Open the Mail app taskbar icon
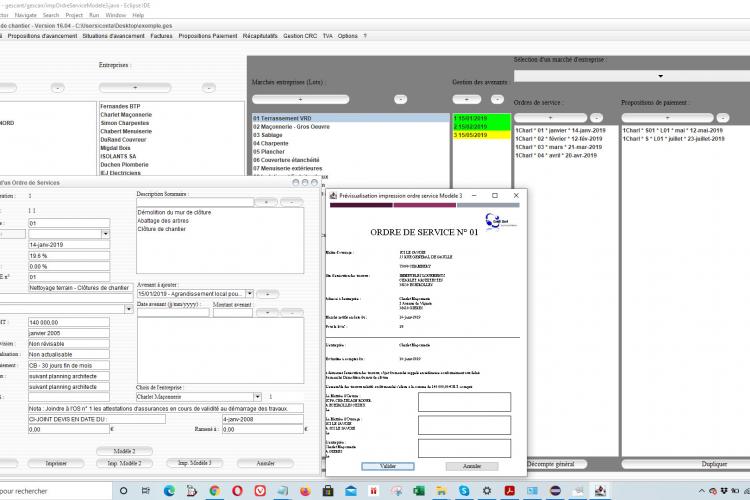The width and height of the screenshot is (750, 500). click(351, 490)
